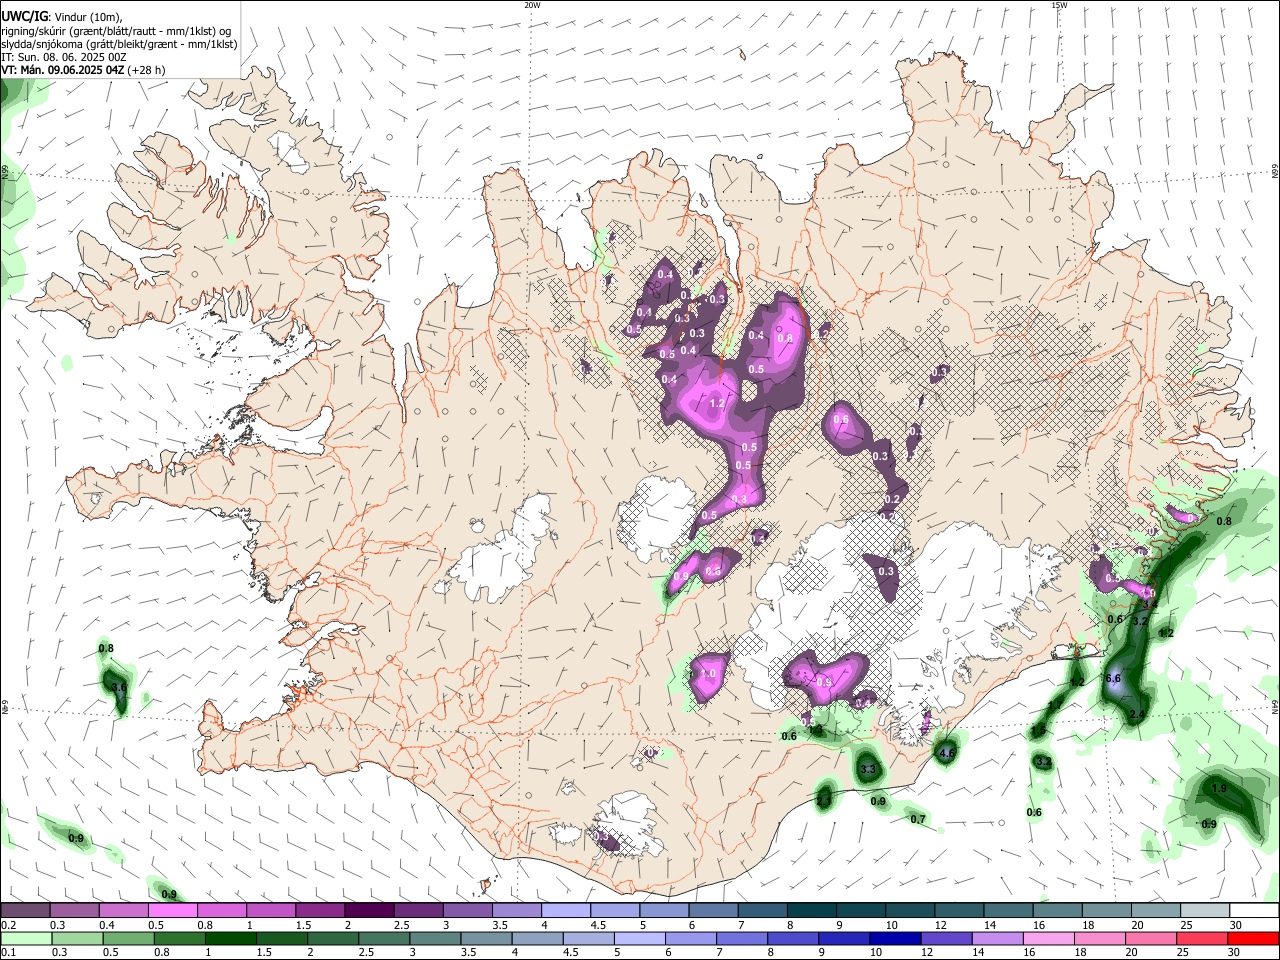Click the pale green swatch labeled 0.1 in the bottom legend row
The image size is (1280, 960).
[26, 938]
